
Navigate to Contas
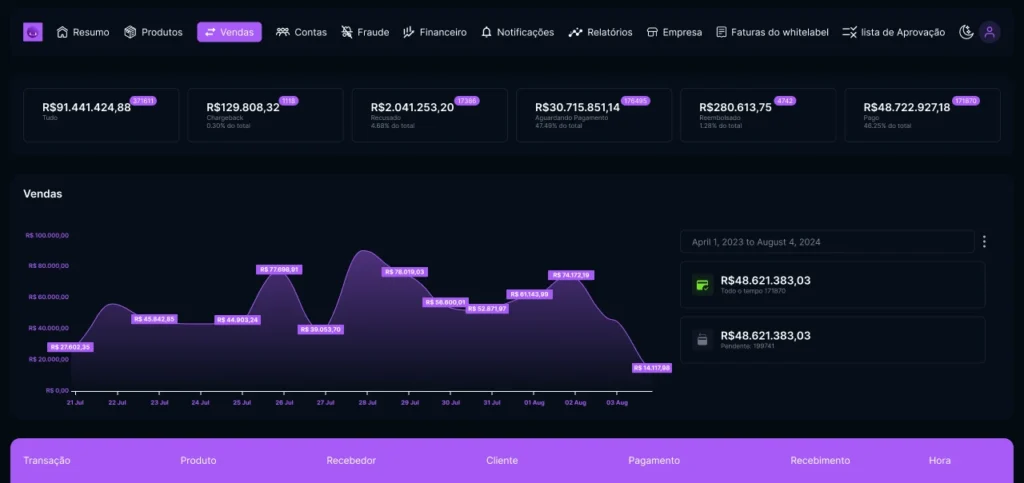pos(301,32)
